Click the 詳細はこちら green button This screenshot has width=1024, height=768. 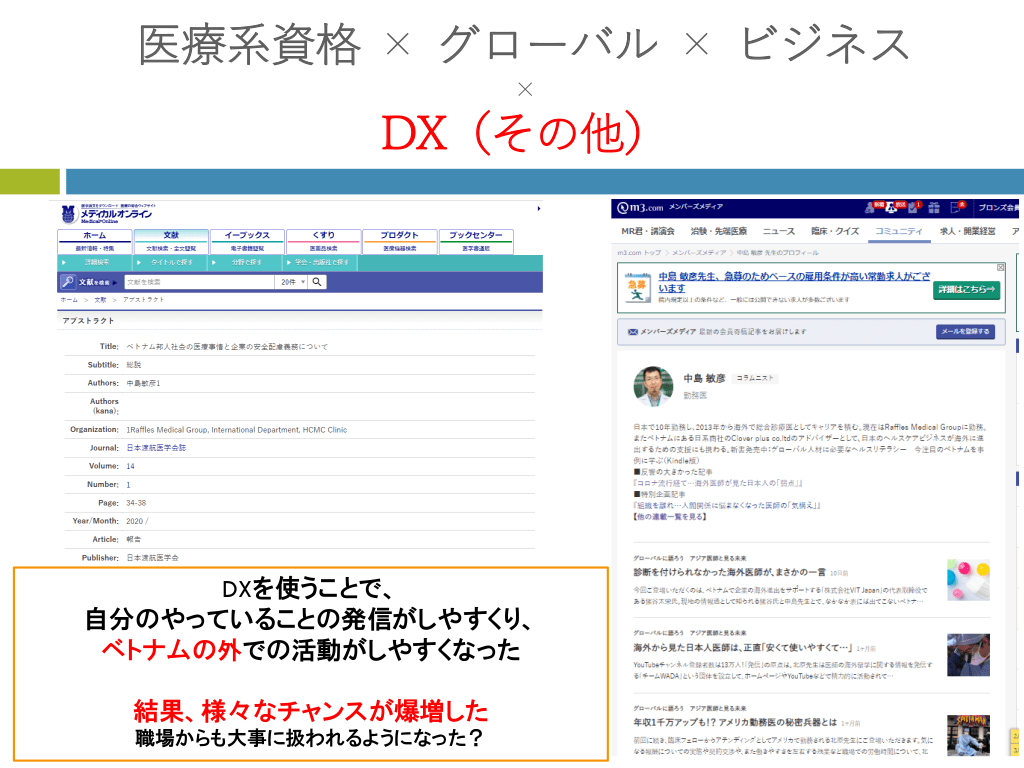966,290
